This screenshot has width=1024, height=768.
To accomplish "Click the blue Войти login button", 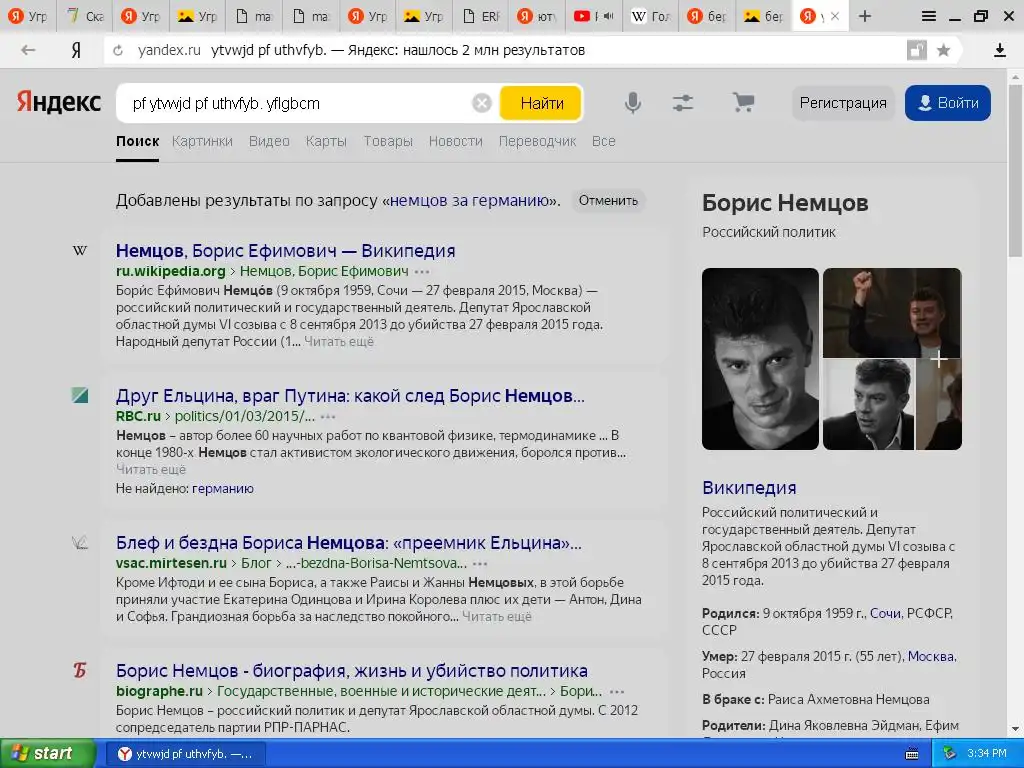I will [x=948, y=103].
